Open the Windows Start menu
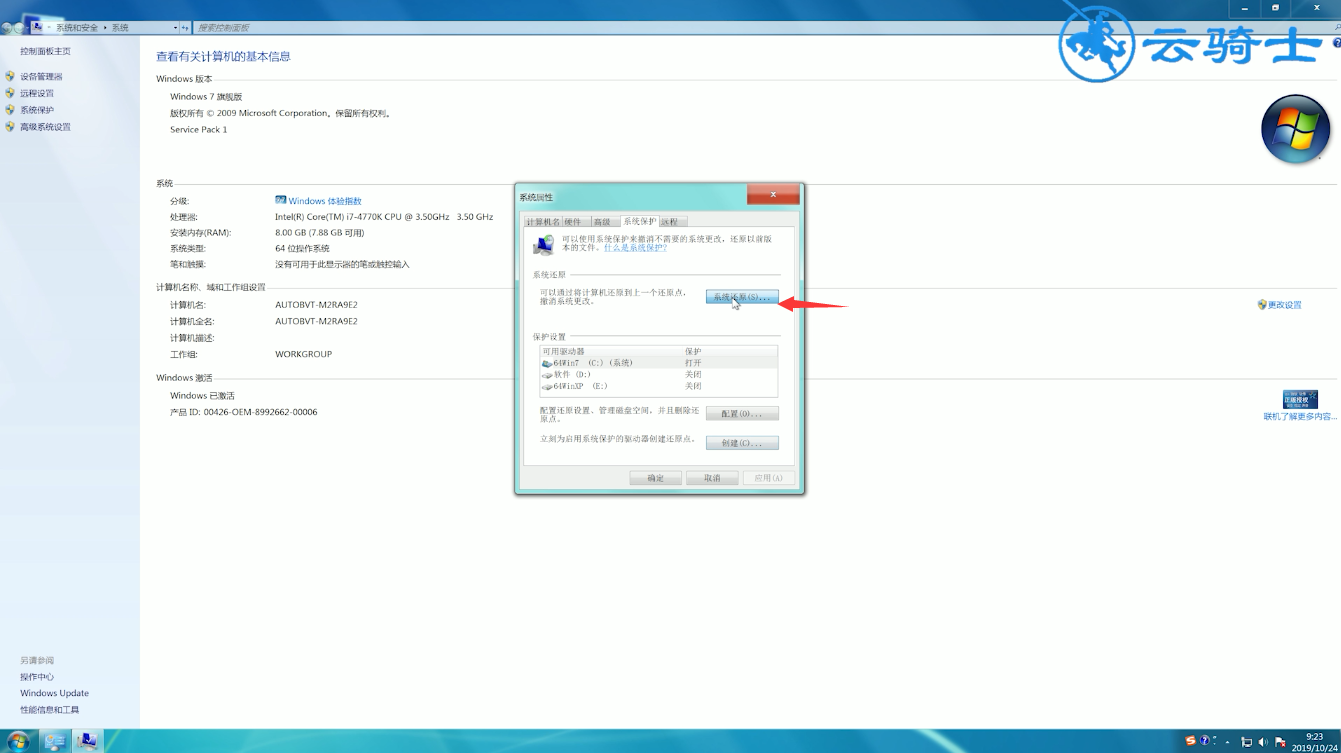This screenshot has height=753, width=1341. pos(18,741)
